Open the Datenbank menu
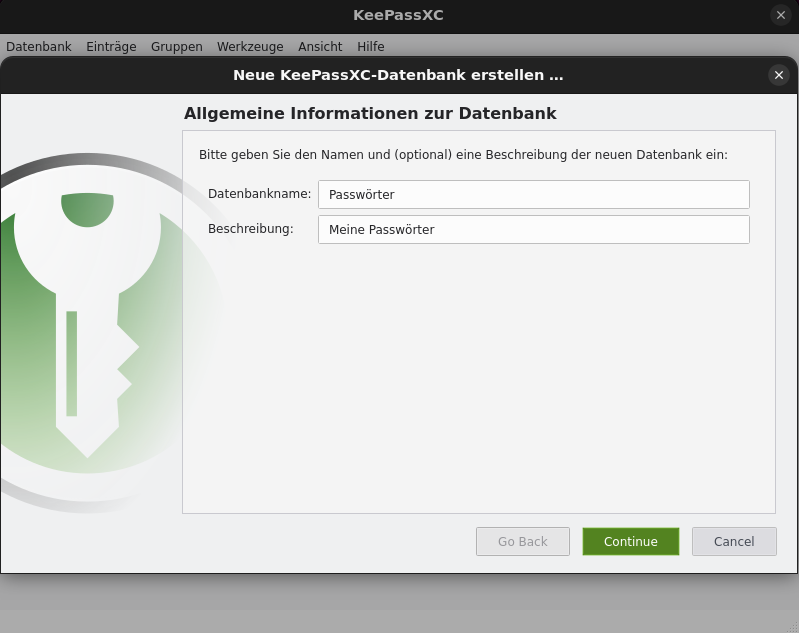This screenshot has height=633, width=799. click(39, 46)
